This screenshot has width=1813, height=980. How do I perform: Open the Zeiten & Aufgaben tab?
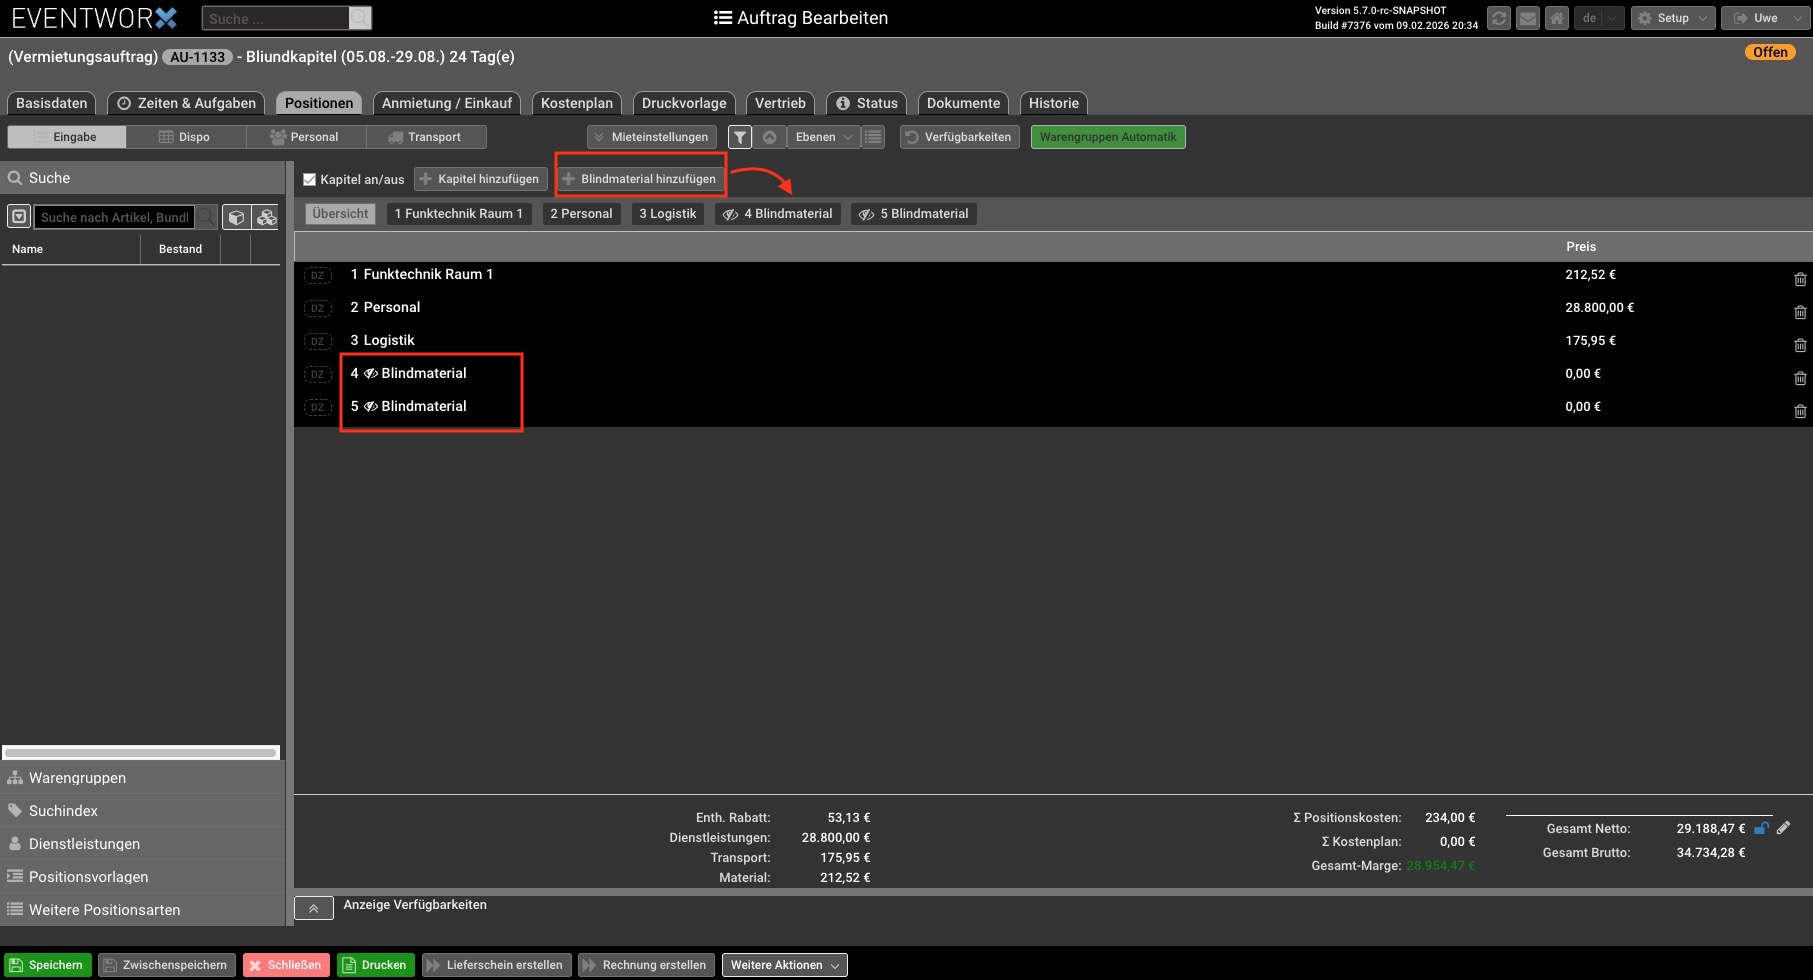186,103
